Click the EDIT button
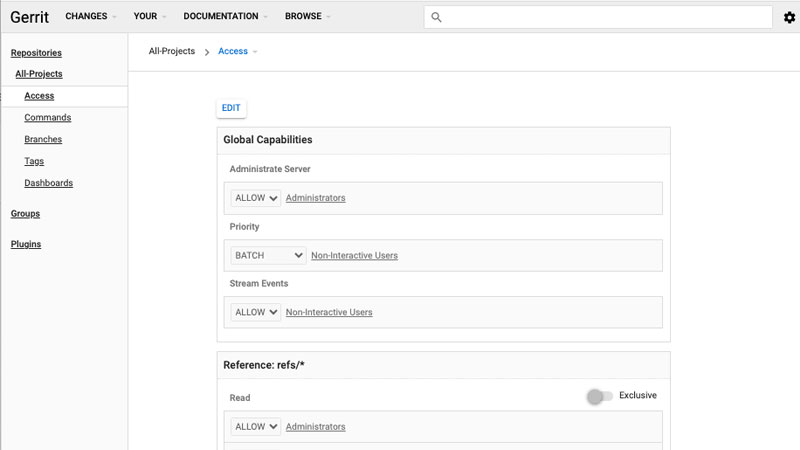800x450 pixels. 231,108
